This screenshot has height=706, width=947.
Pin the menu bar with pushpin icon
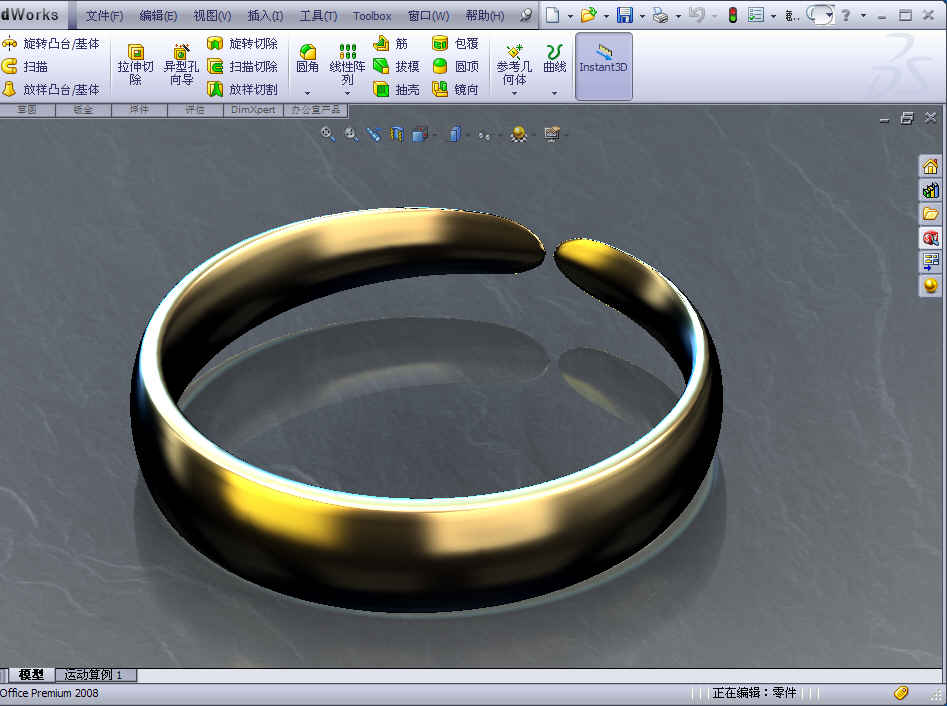point(527,15)
